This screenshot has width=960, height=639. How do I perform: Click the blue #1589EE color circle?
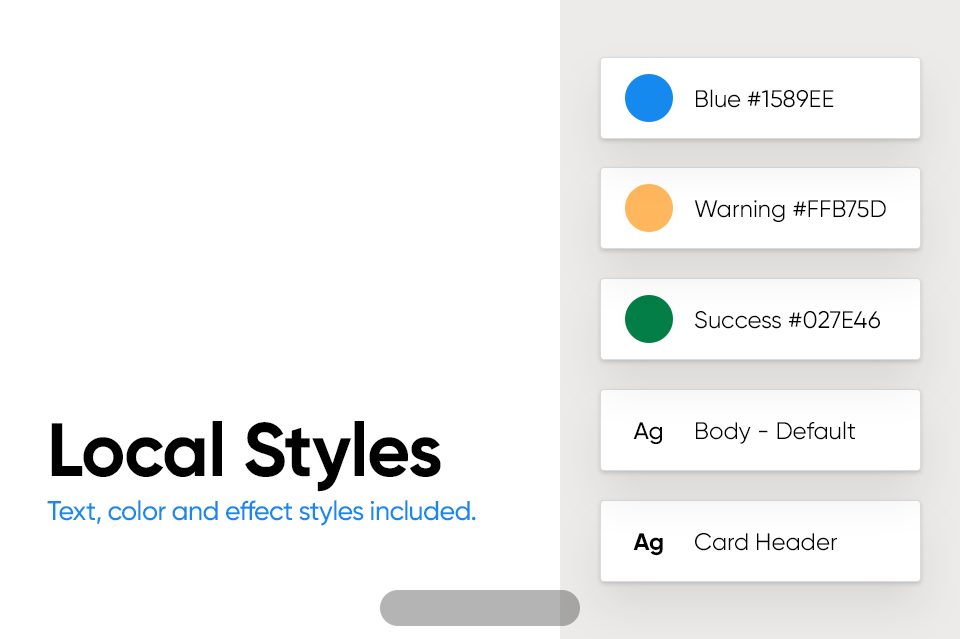coord(648,98)
